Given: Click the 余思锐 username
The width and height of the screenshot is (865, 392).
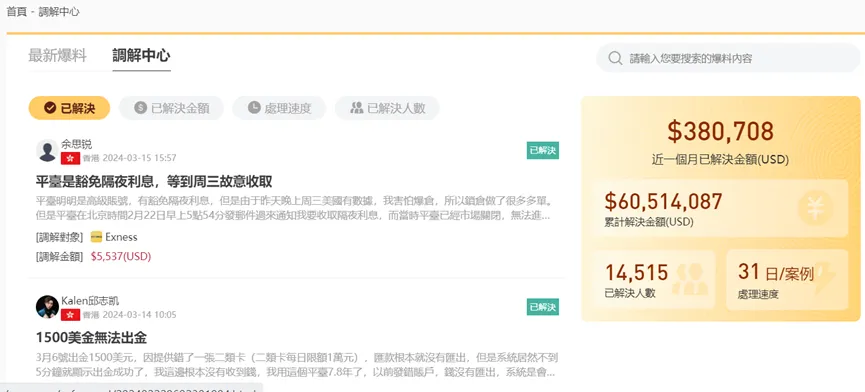Looking at the screenshot, I should point(77,144).
